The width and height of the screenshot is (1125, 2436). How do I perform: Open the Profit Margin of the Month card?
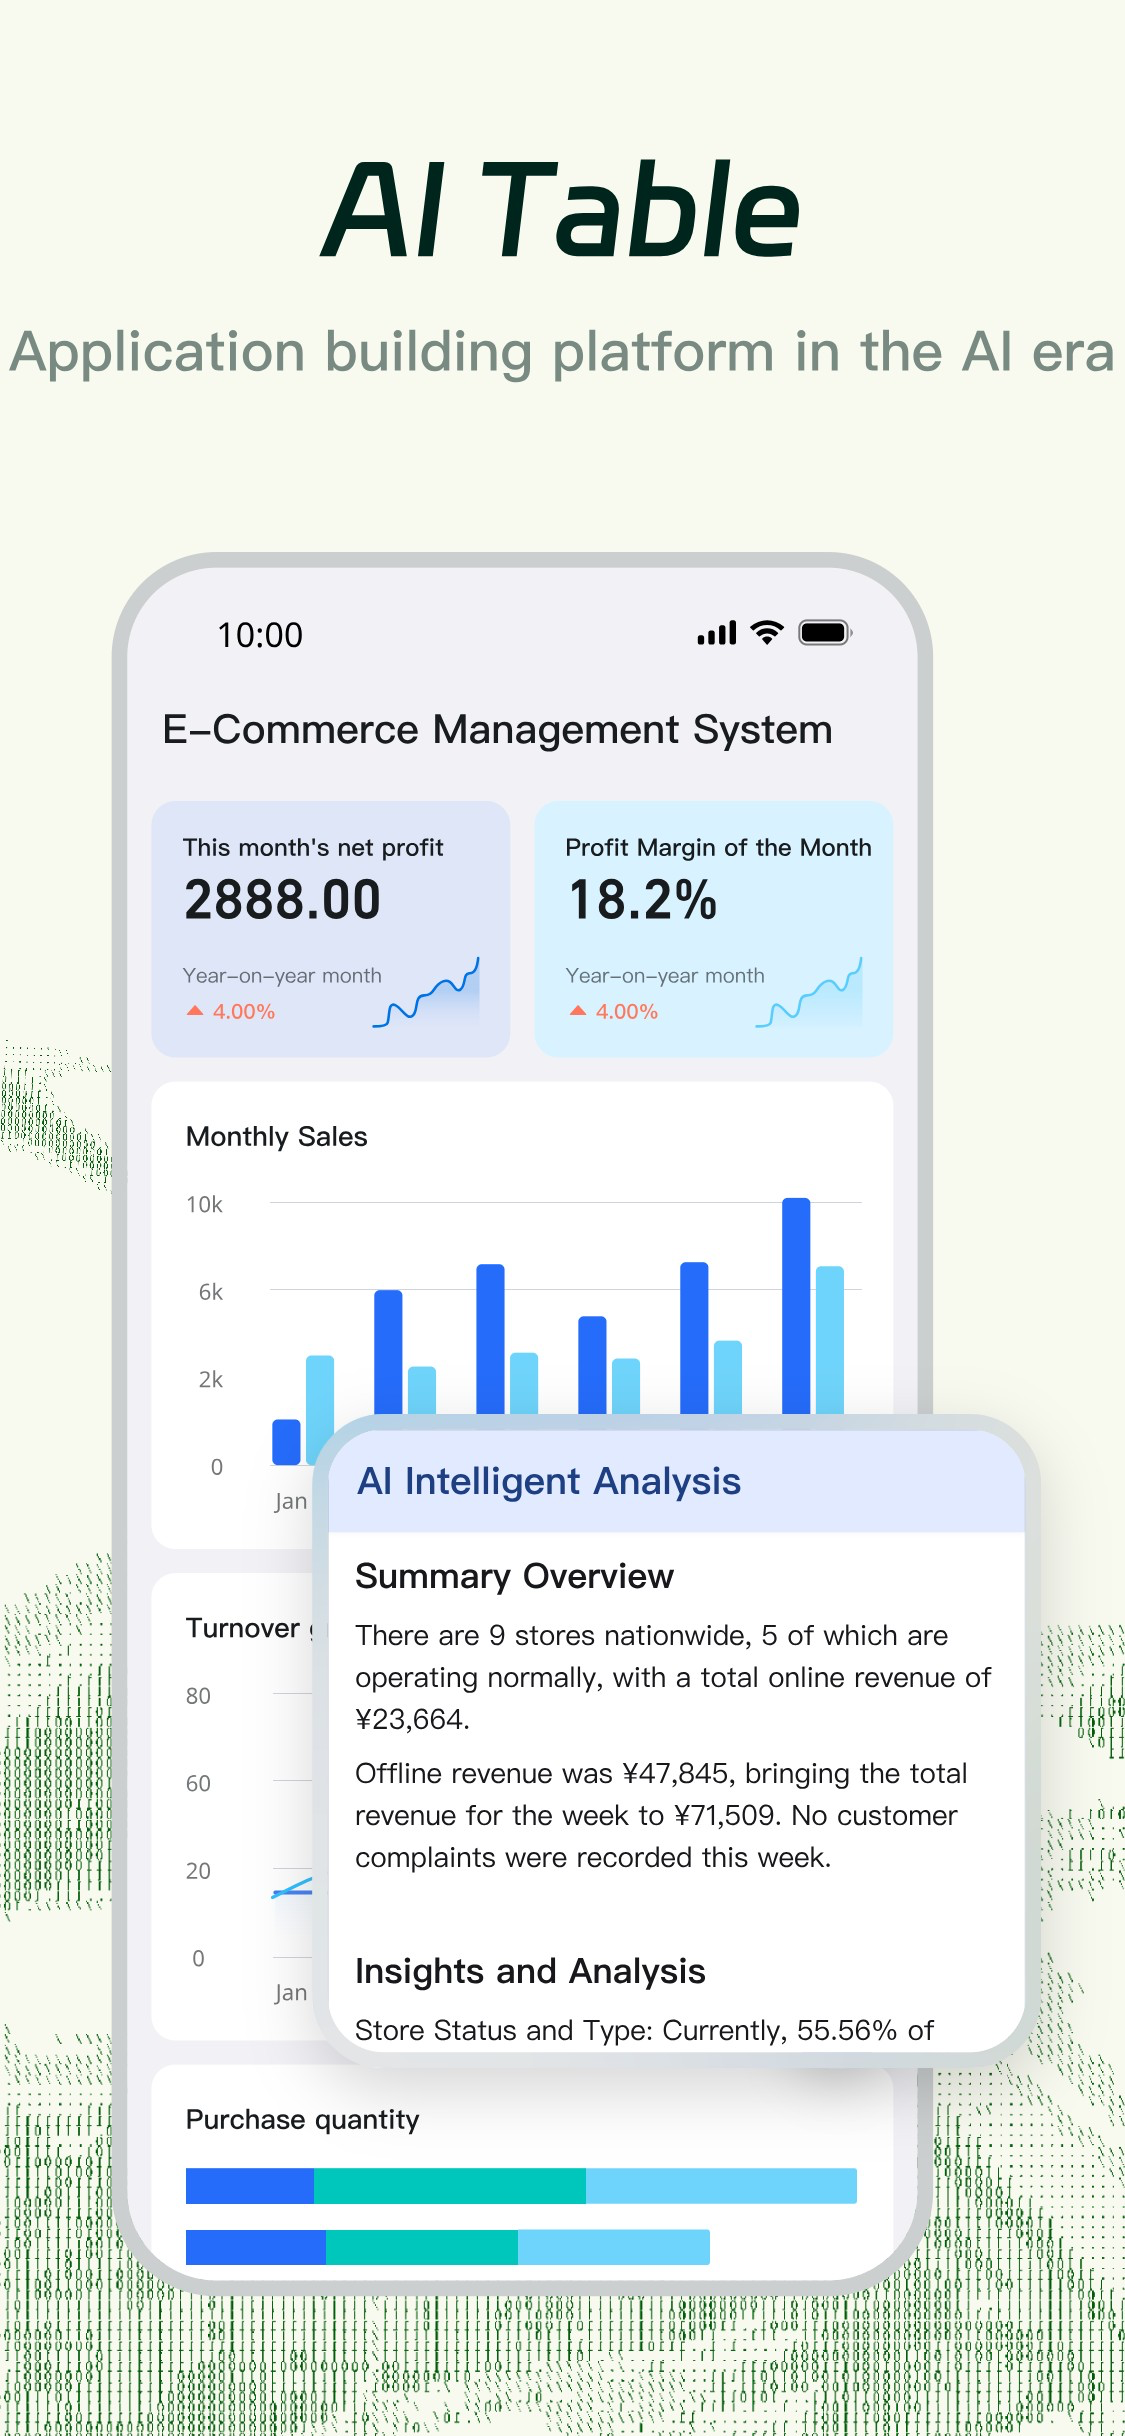point(714,929)
